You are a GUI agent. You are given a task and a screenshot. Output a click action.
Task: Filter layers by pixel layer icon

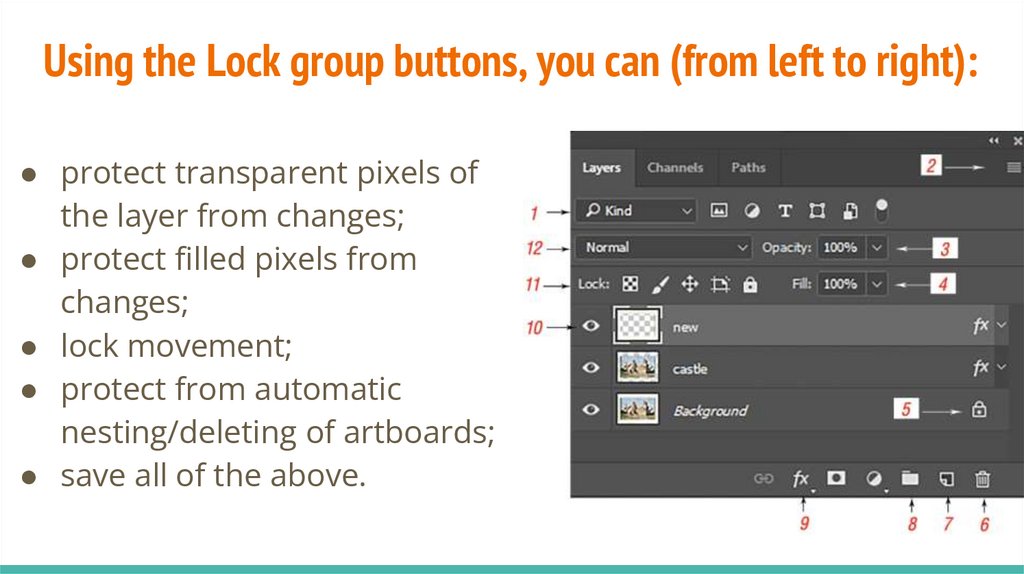[x=718, y=210]
